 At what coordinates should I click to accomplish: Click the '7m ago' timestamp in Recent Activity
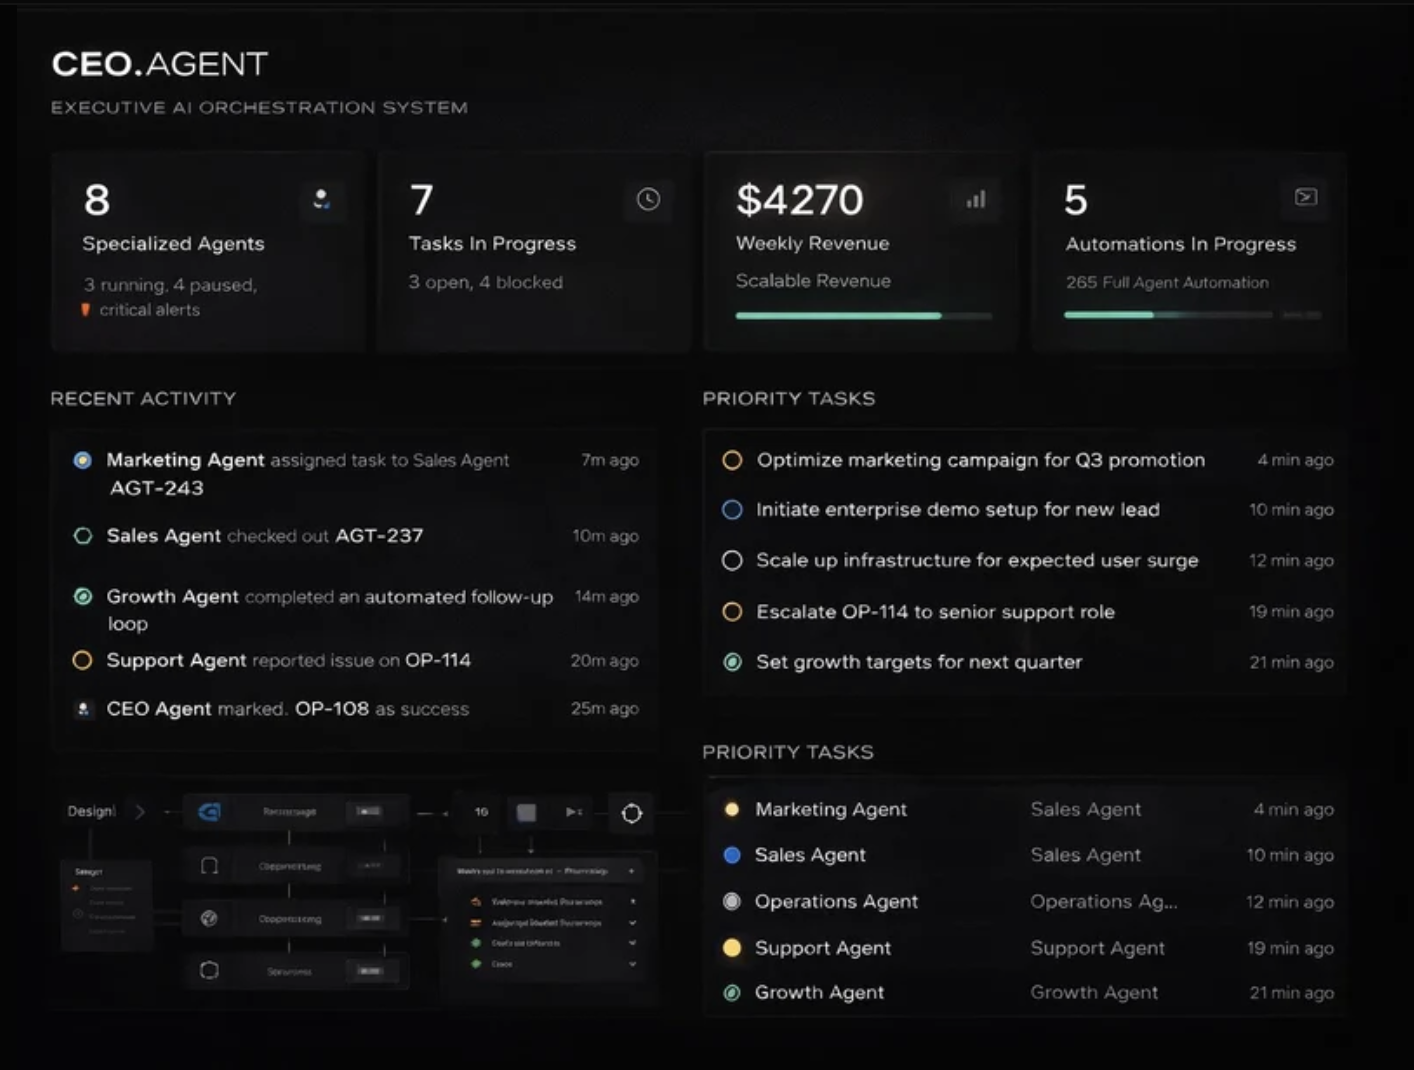pos(610,460)
